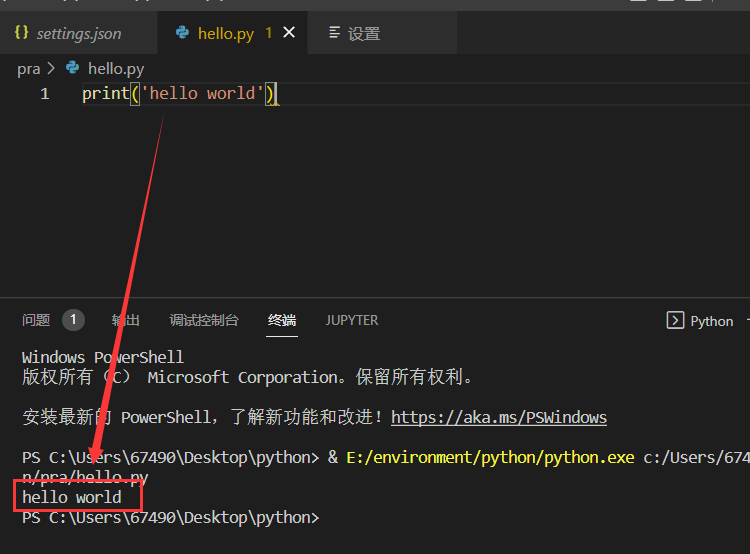Switch to the settings.json editor tab
Viewport: 750px width, 554px height.
pyautogui.click(x=78, y=33)
